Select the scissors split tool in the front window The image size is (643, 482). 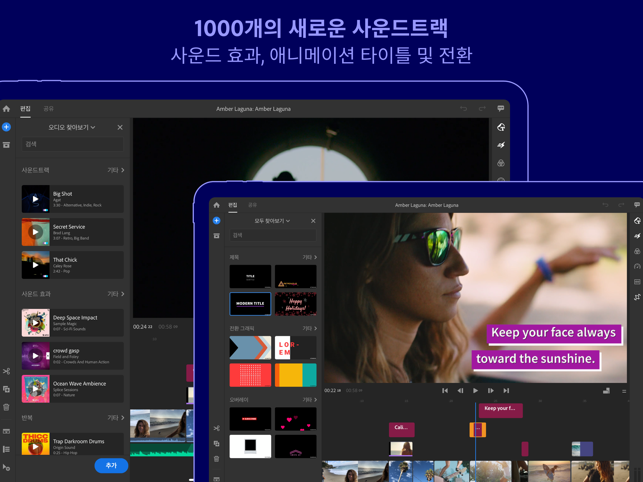click(217, 428)
